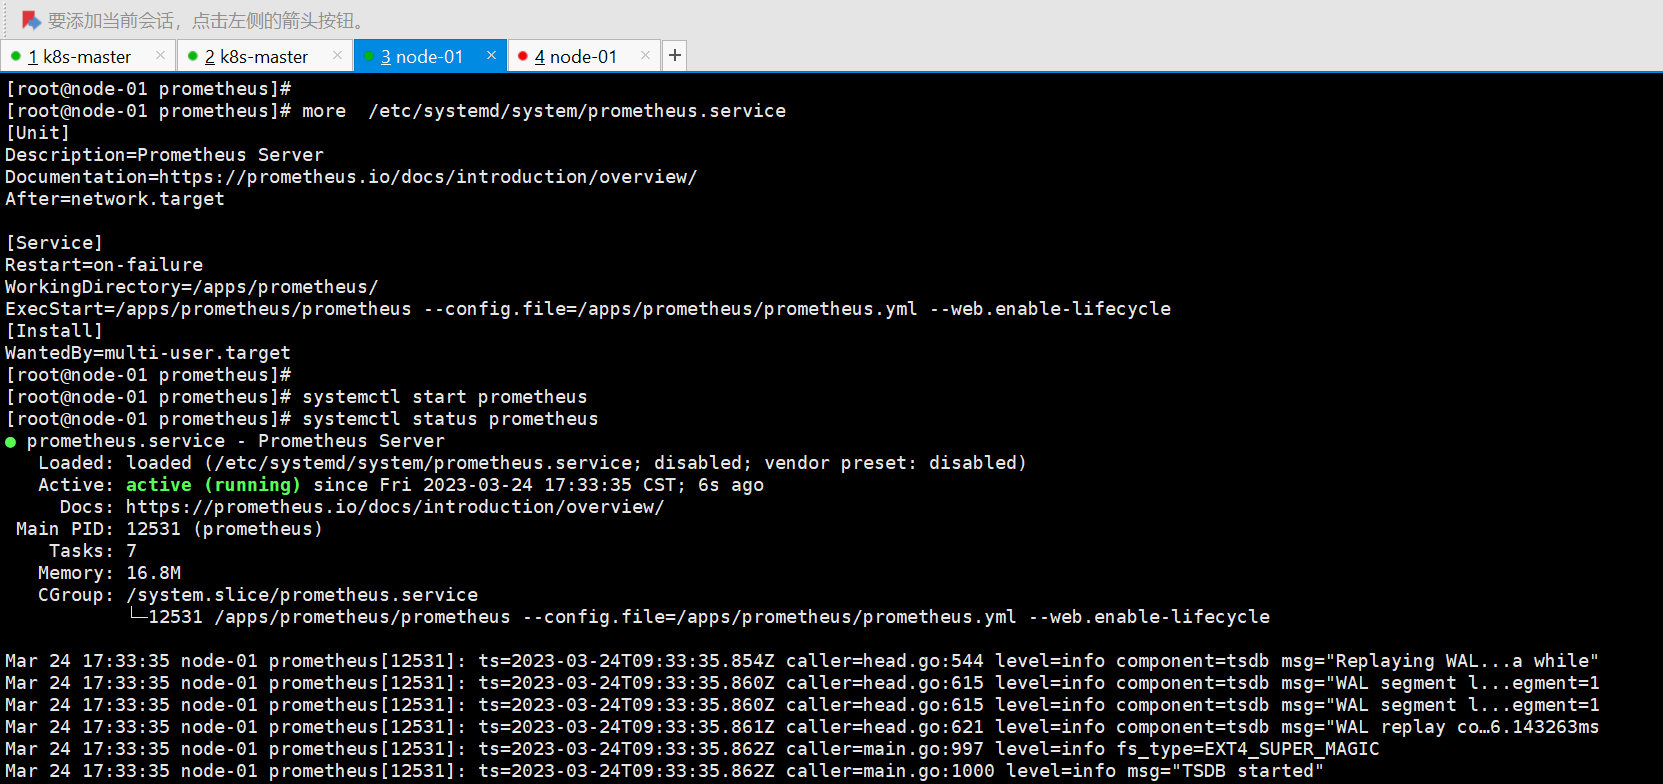Screen dimensions: 1663x784
Task: Click green status dot on tab 1 k8s-master
Action: [15, 56]
